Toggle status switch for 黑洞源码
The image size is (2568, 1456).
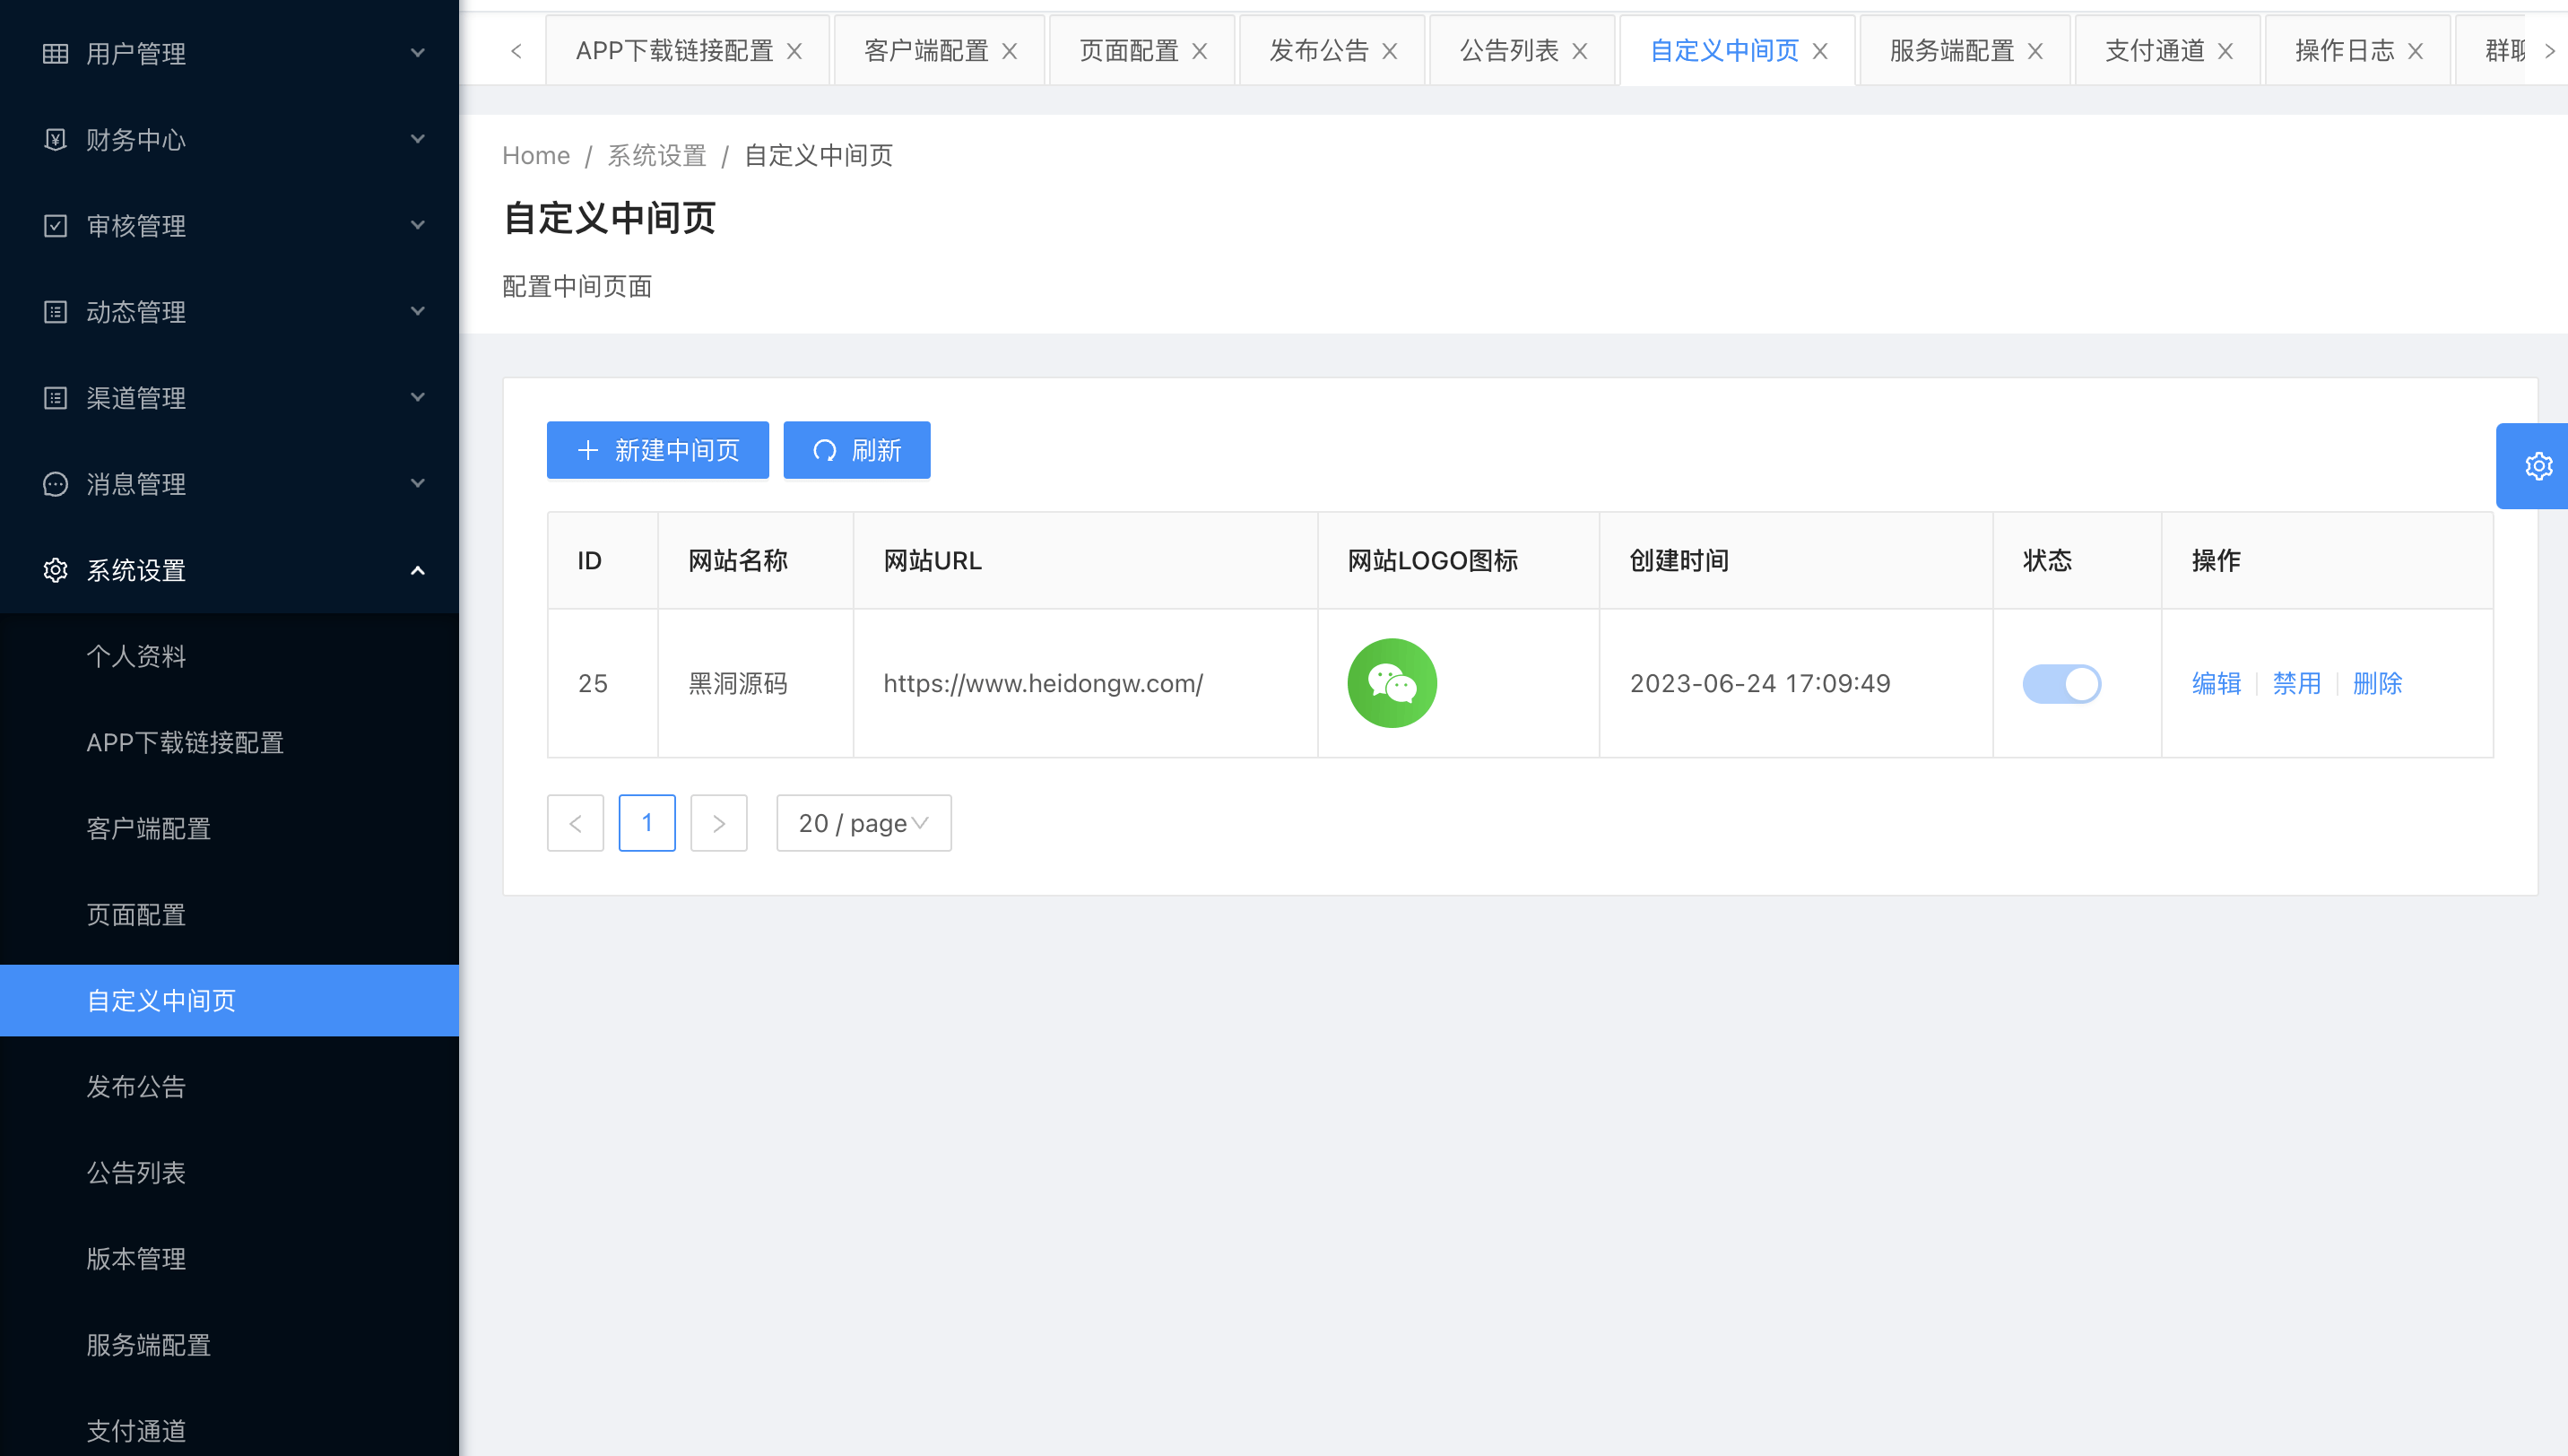click(2061, 683)
